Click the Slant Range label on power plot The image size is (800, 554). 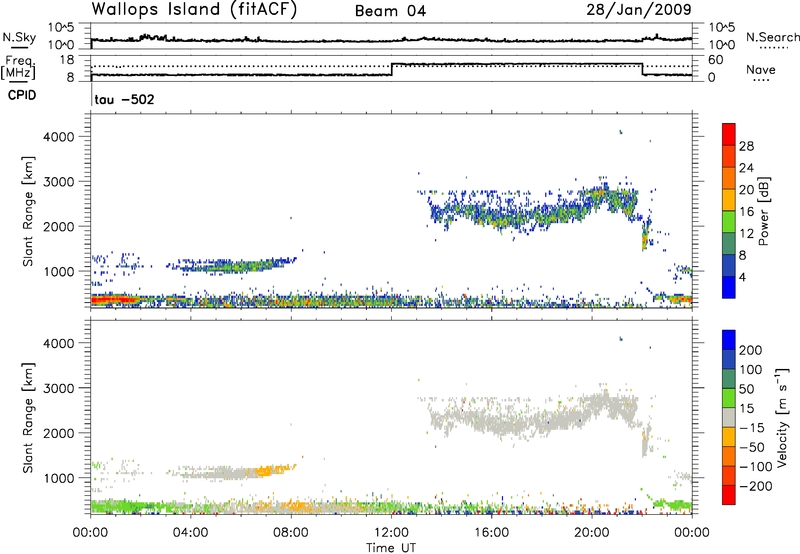pos(28,211)
